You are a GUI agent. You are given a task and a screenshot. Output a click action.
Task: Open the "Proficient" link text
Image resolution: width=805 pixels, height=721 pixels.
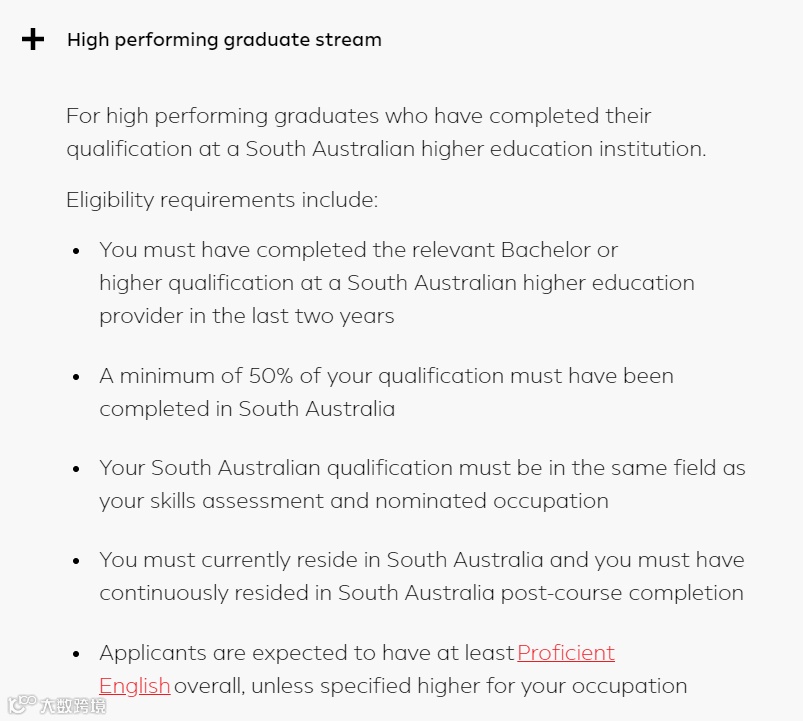click(x=566, y=653)
